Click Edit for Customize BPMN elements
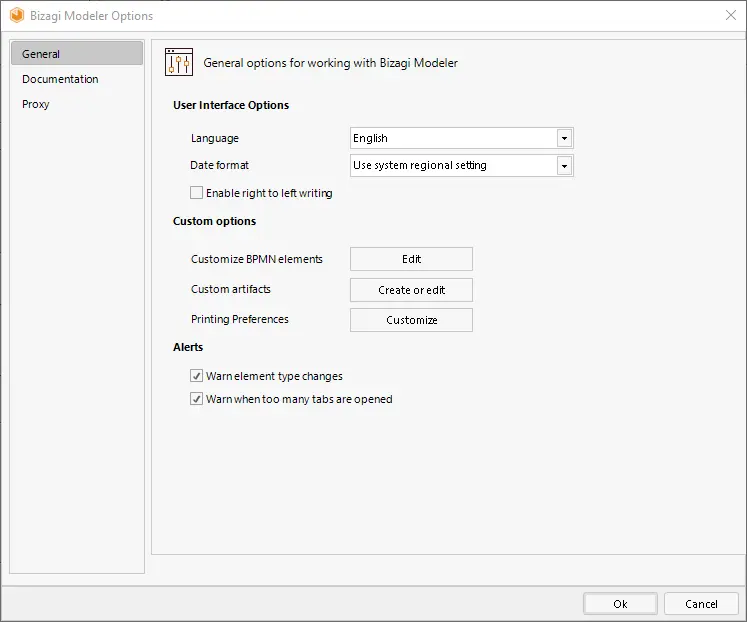Viewport: 747px width, 622px height. tap(411, 259)
